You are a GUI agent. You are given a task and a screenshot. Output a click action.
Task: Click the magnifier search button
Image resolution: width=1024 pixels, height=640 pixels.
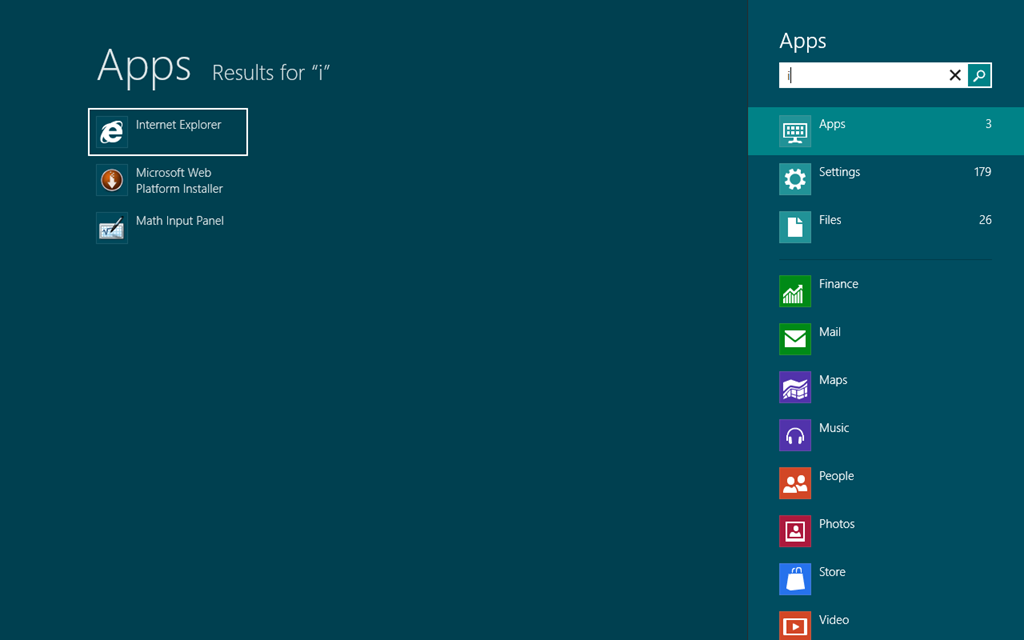979,75
